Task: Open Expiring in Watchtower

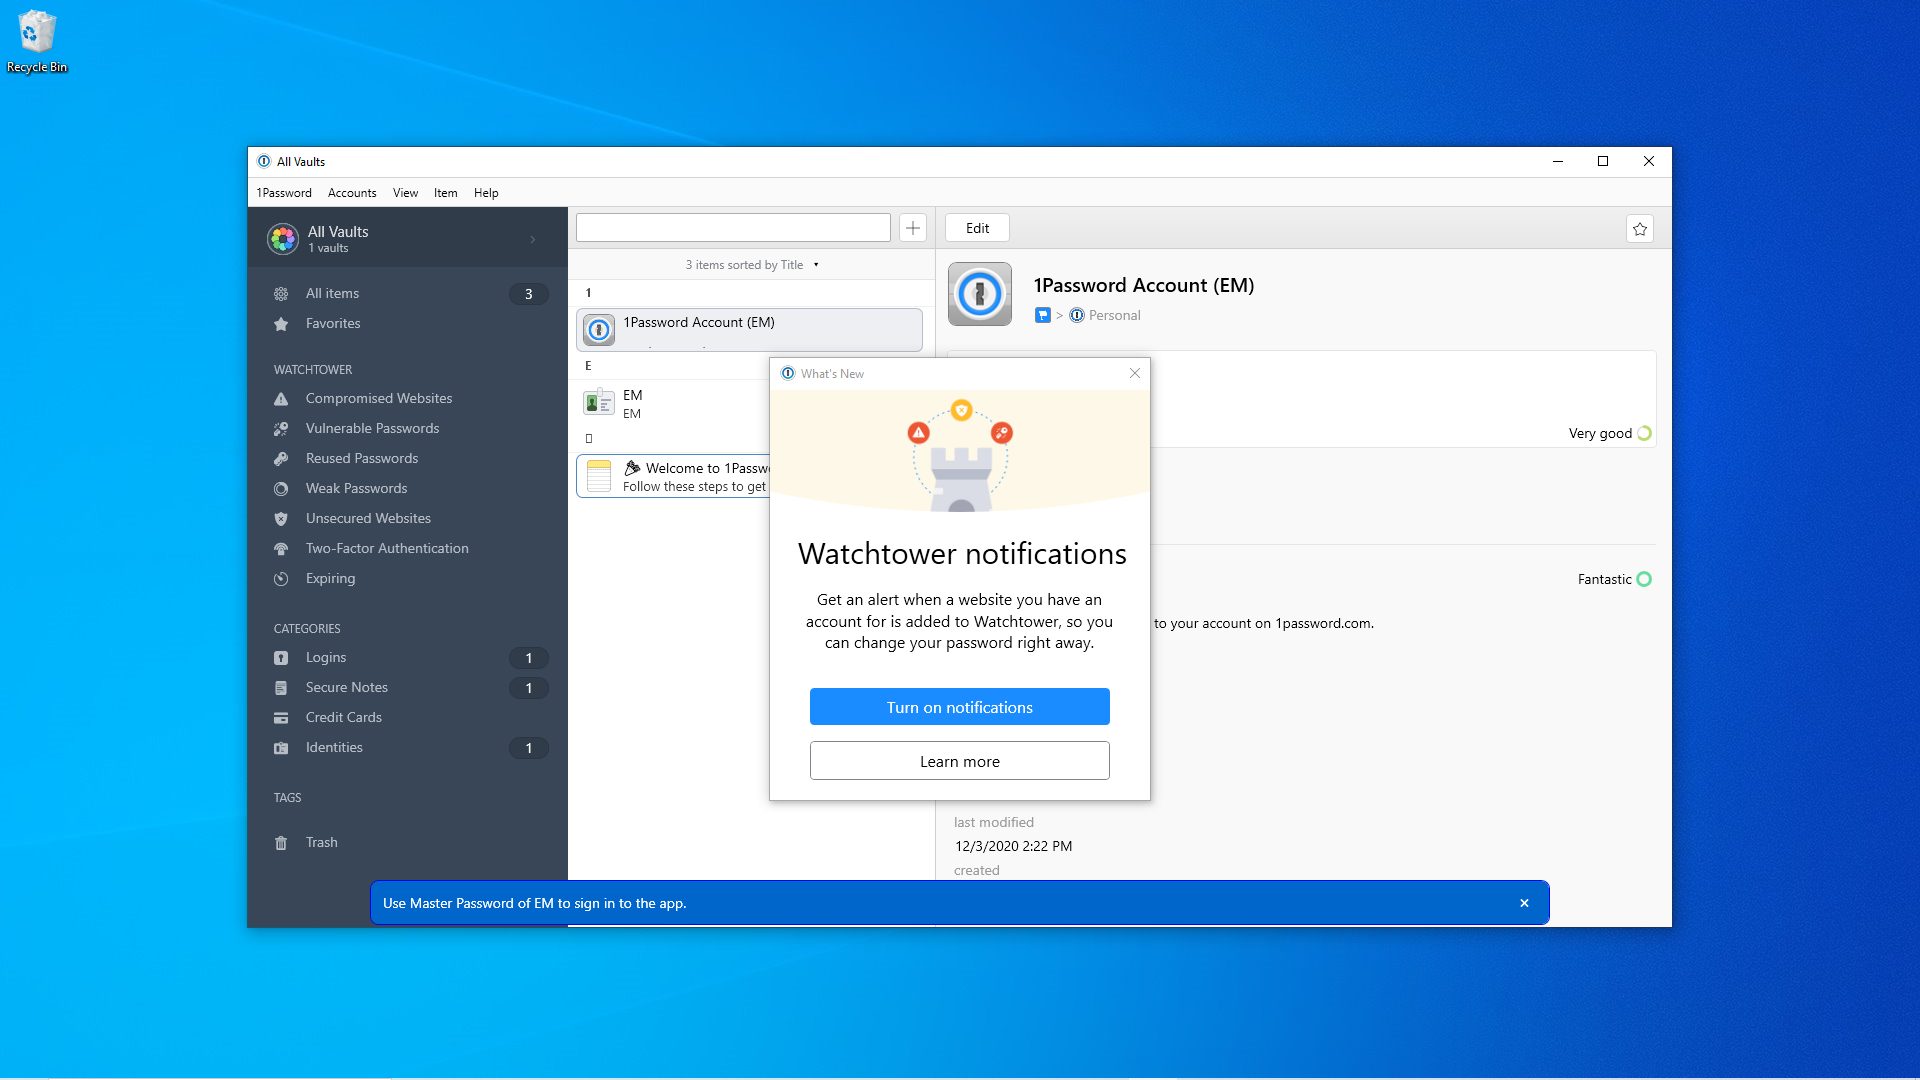Action: coord(330,579)
